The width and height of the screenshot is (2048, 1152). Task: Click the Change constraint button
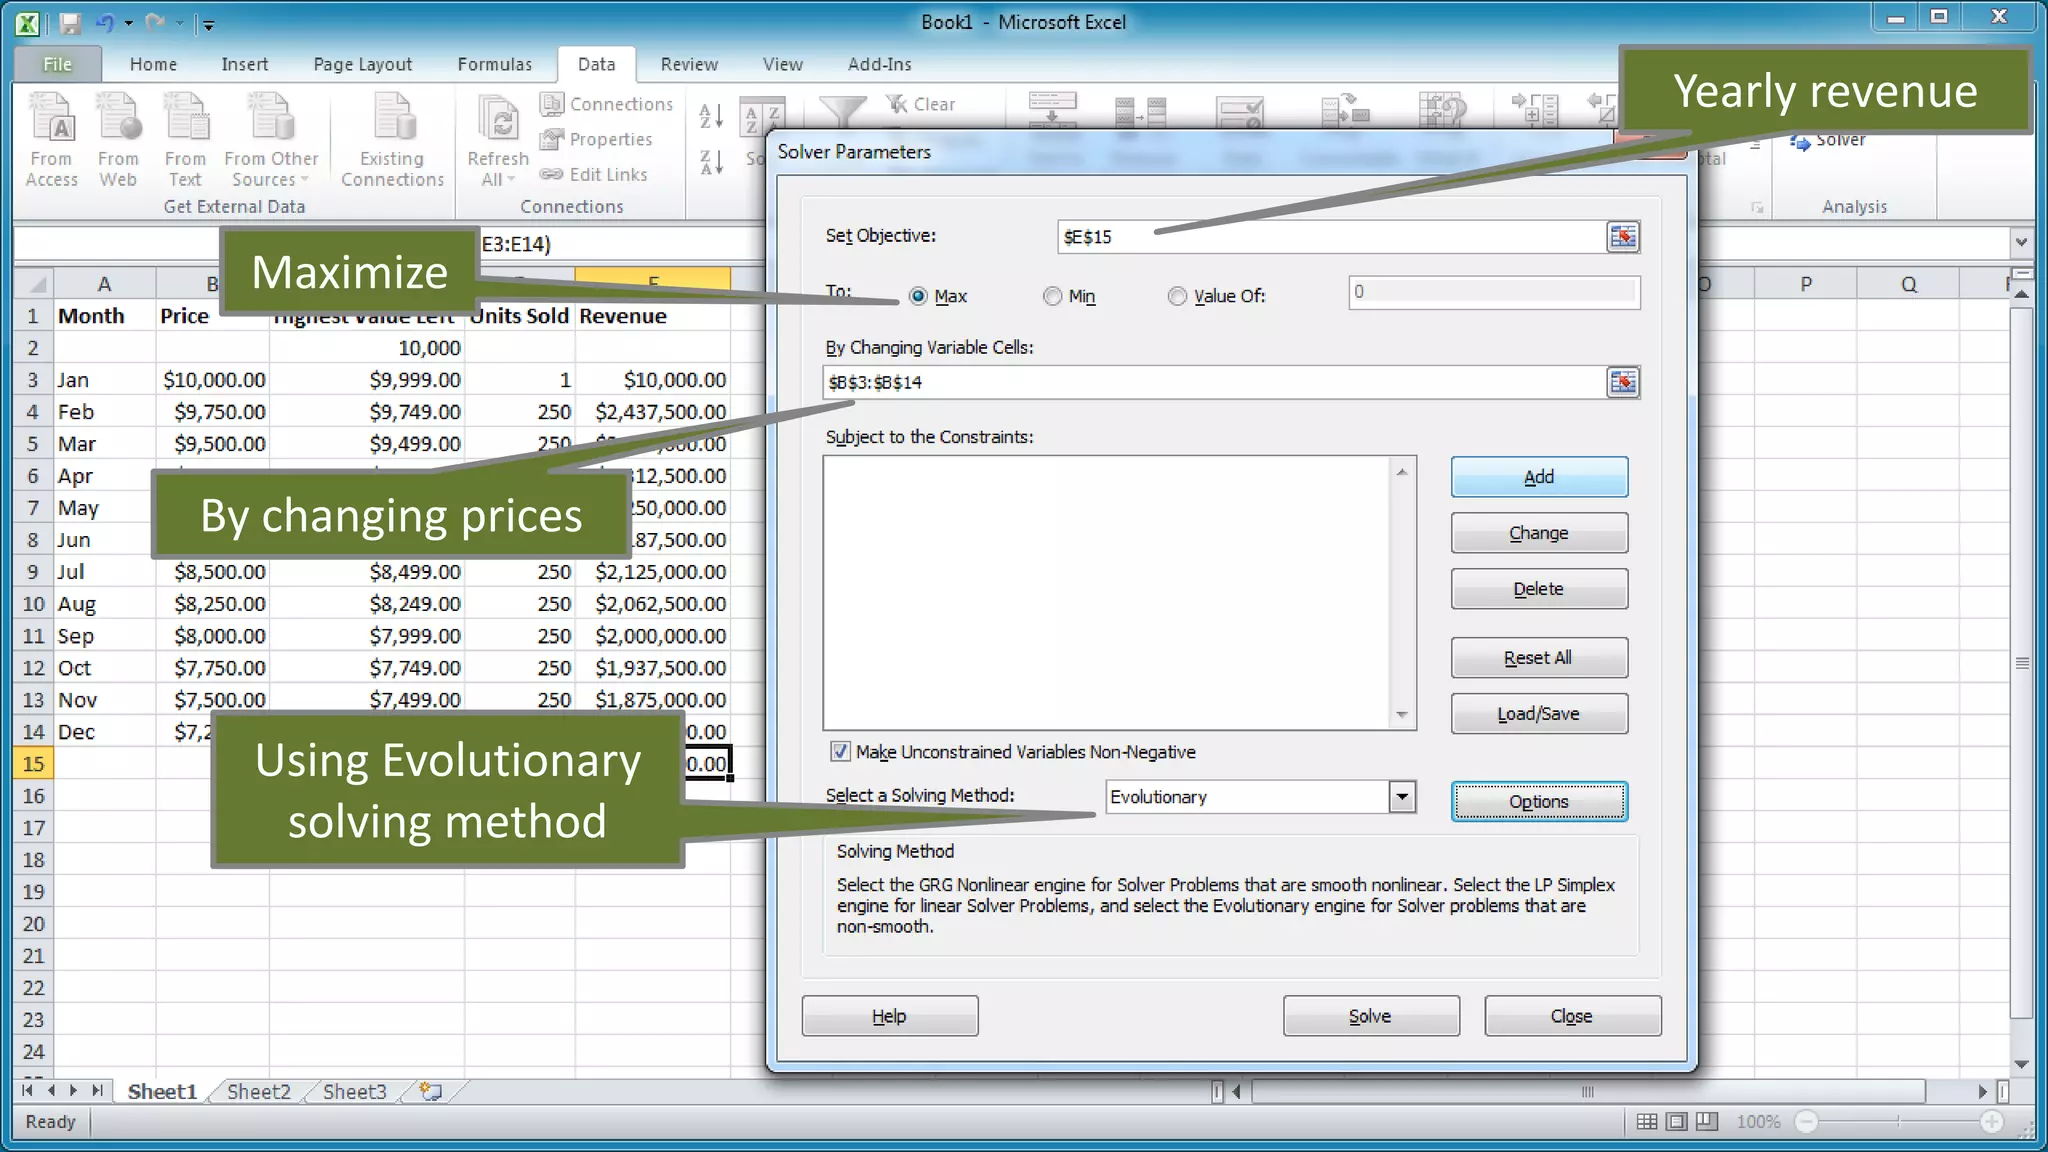pyautogui.click(x=1539, y=533)
